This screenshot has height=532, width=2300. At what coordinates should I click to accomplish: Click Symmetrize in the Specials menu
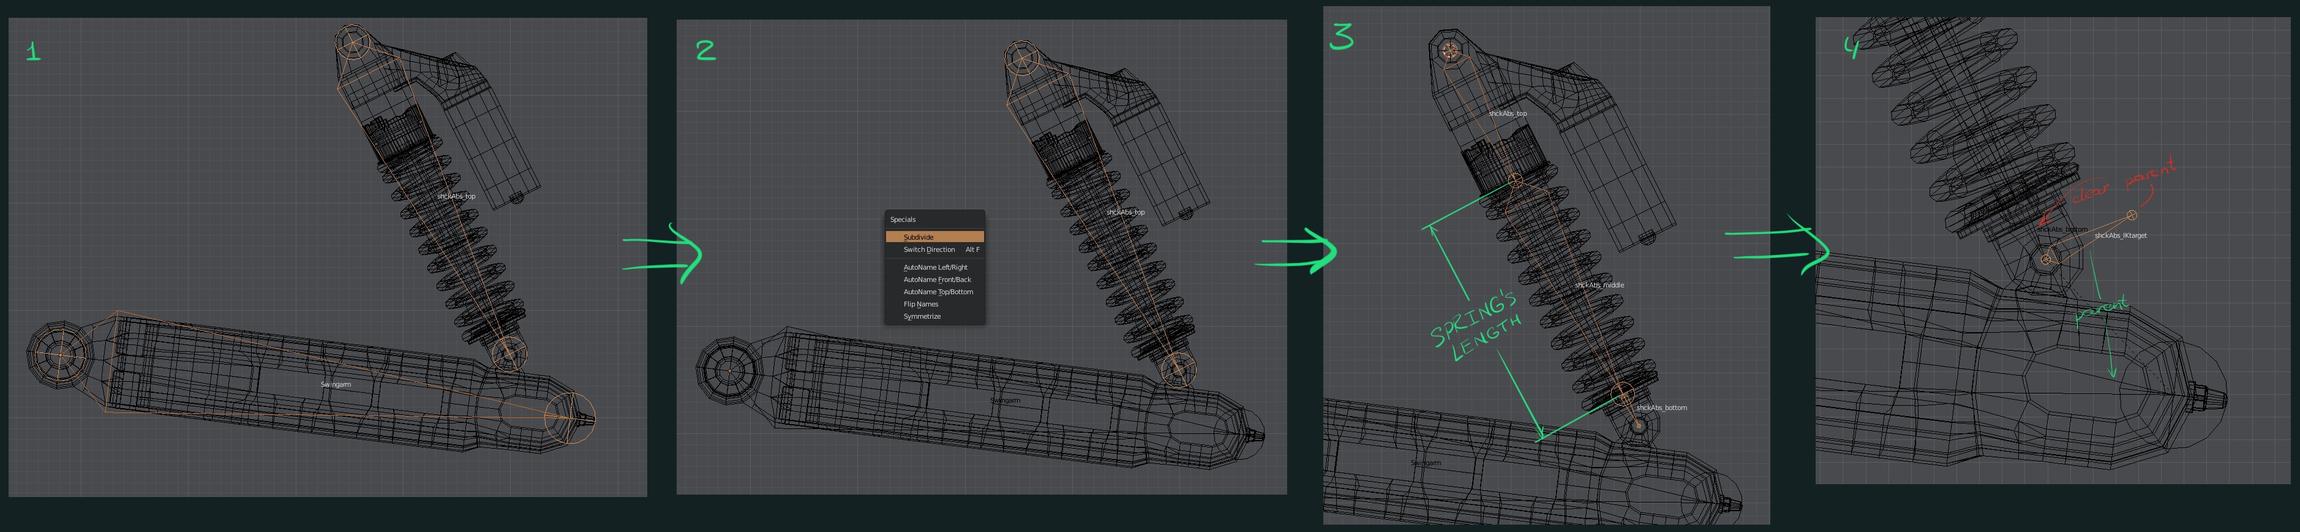pyautogui.click(x=934, y=316)
